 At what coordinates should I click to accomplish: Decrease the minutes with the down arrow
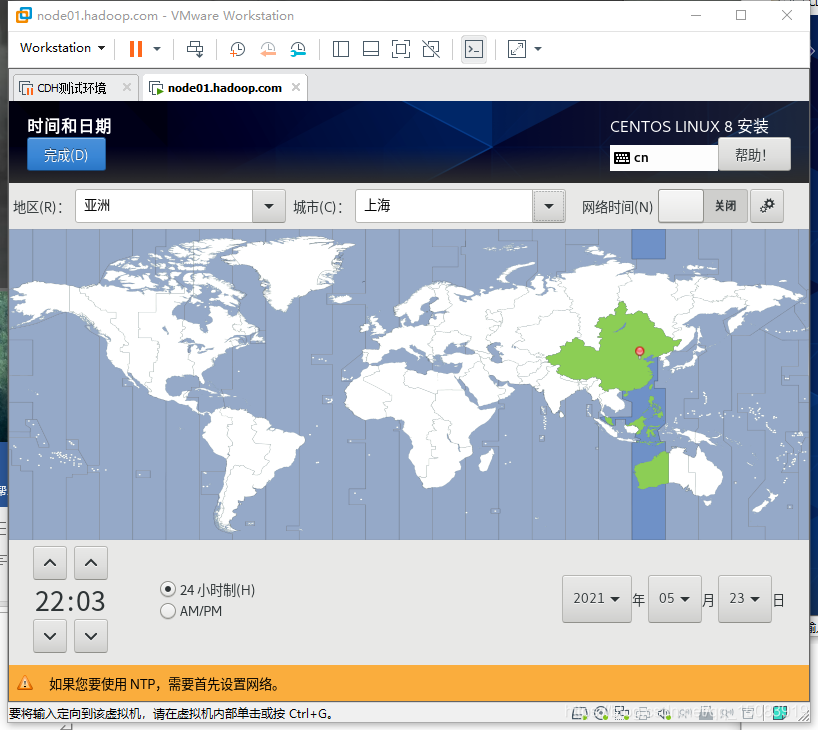coord(91,636)
